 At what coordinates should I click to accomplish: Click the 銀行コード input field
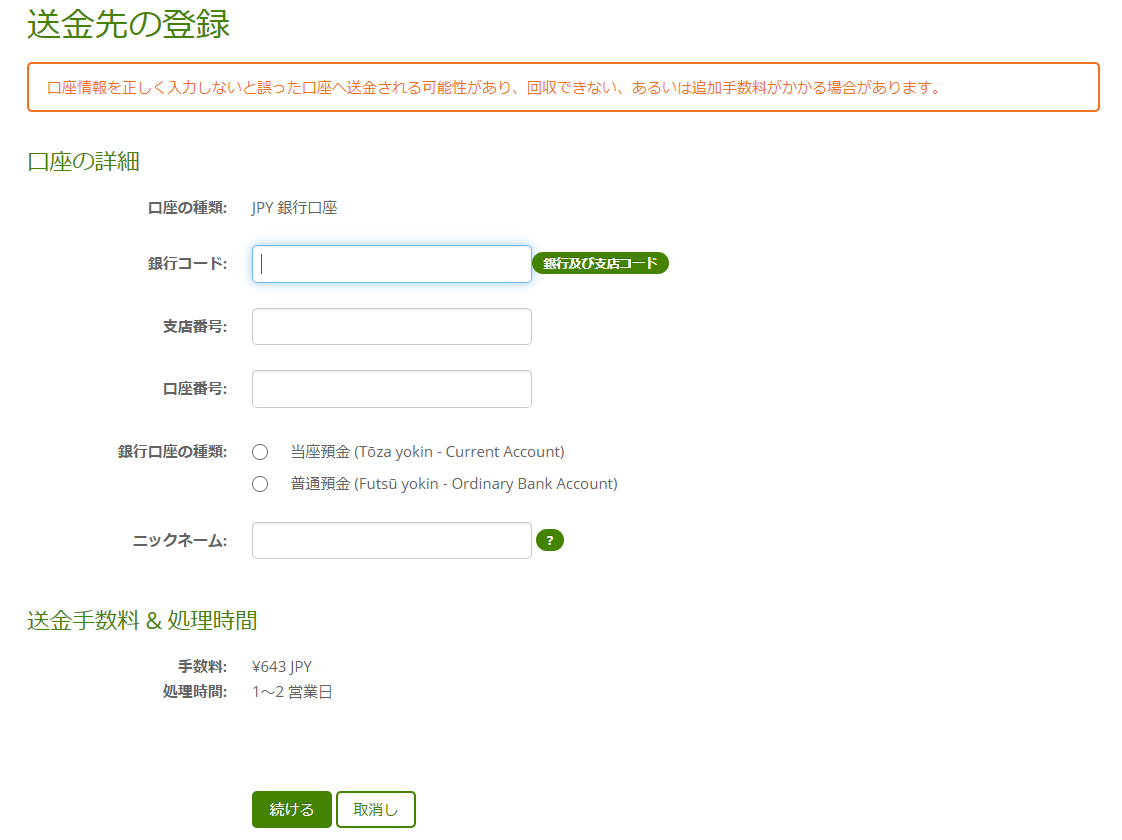(391, 263)
